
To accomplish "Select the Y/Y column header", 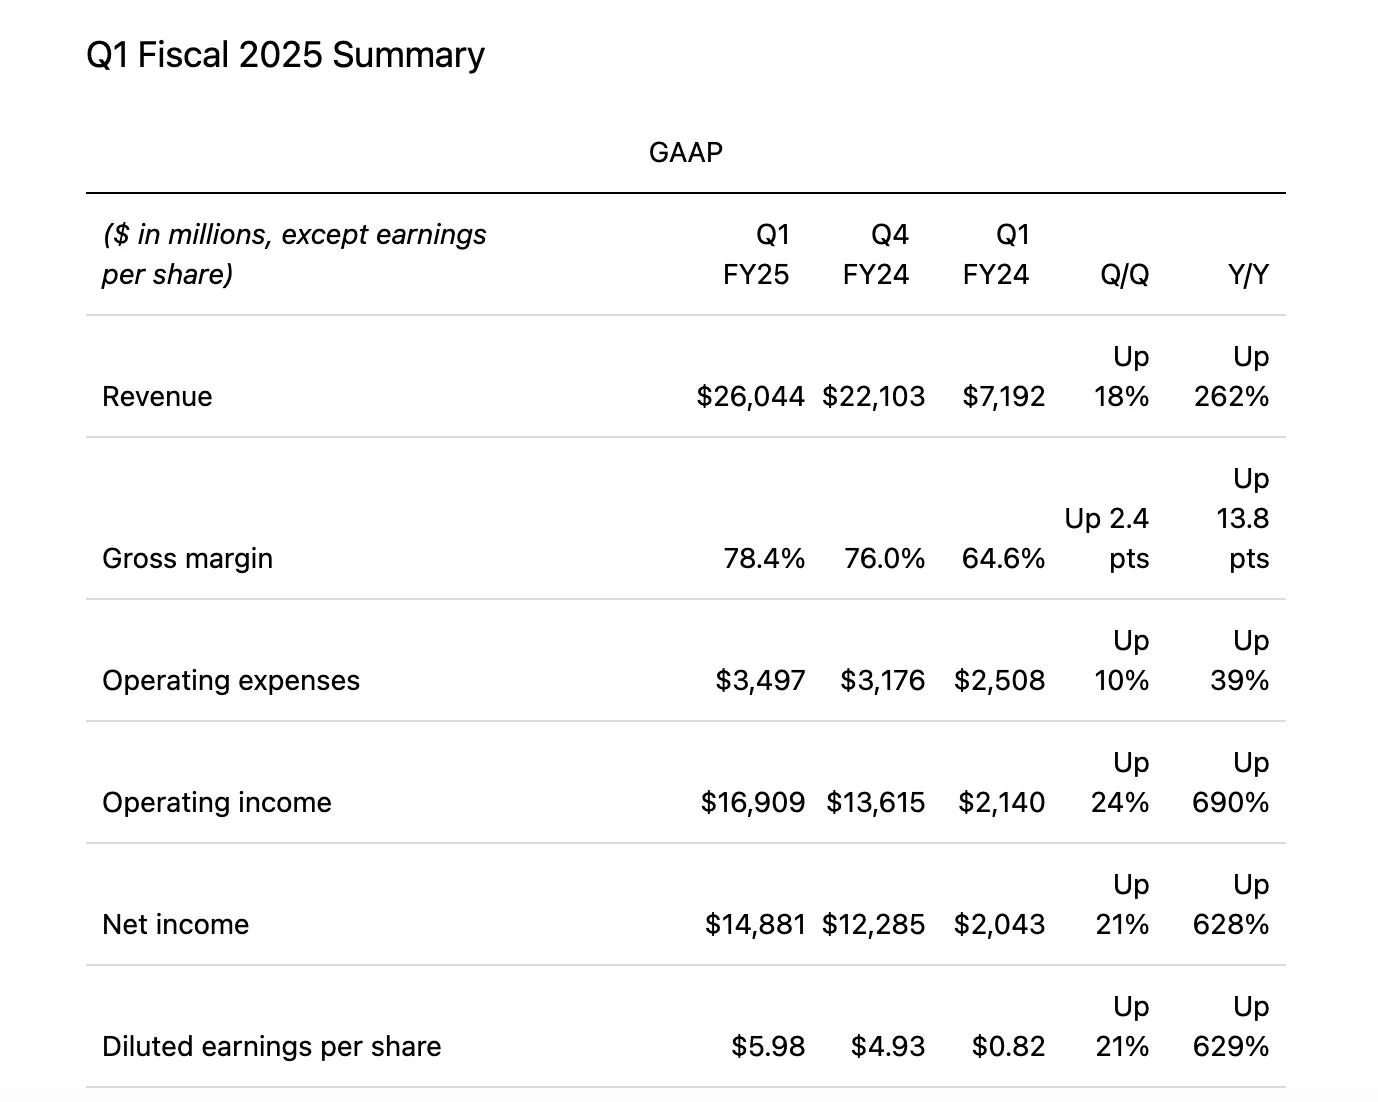I will pyautogui.click(x=1248, y=275).
